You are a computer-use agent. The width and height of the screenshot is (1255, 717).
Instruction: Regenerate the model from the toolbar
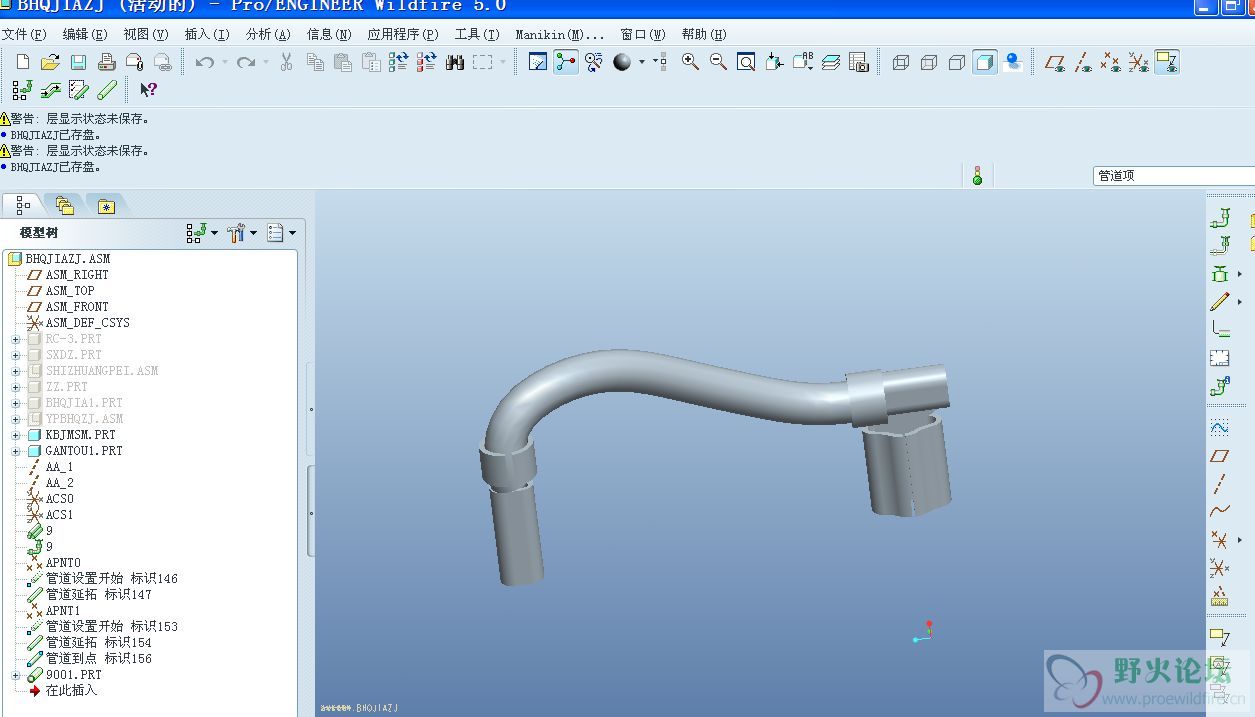pos(398,62)
